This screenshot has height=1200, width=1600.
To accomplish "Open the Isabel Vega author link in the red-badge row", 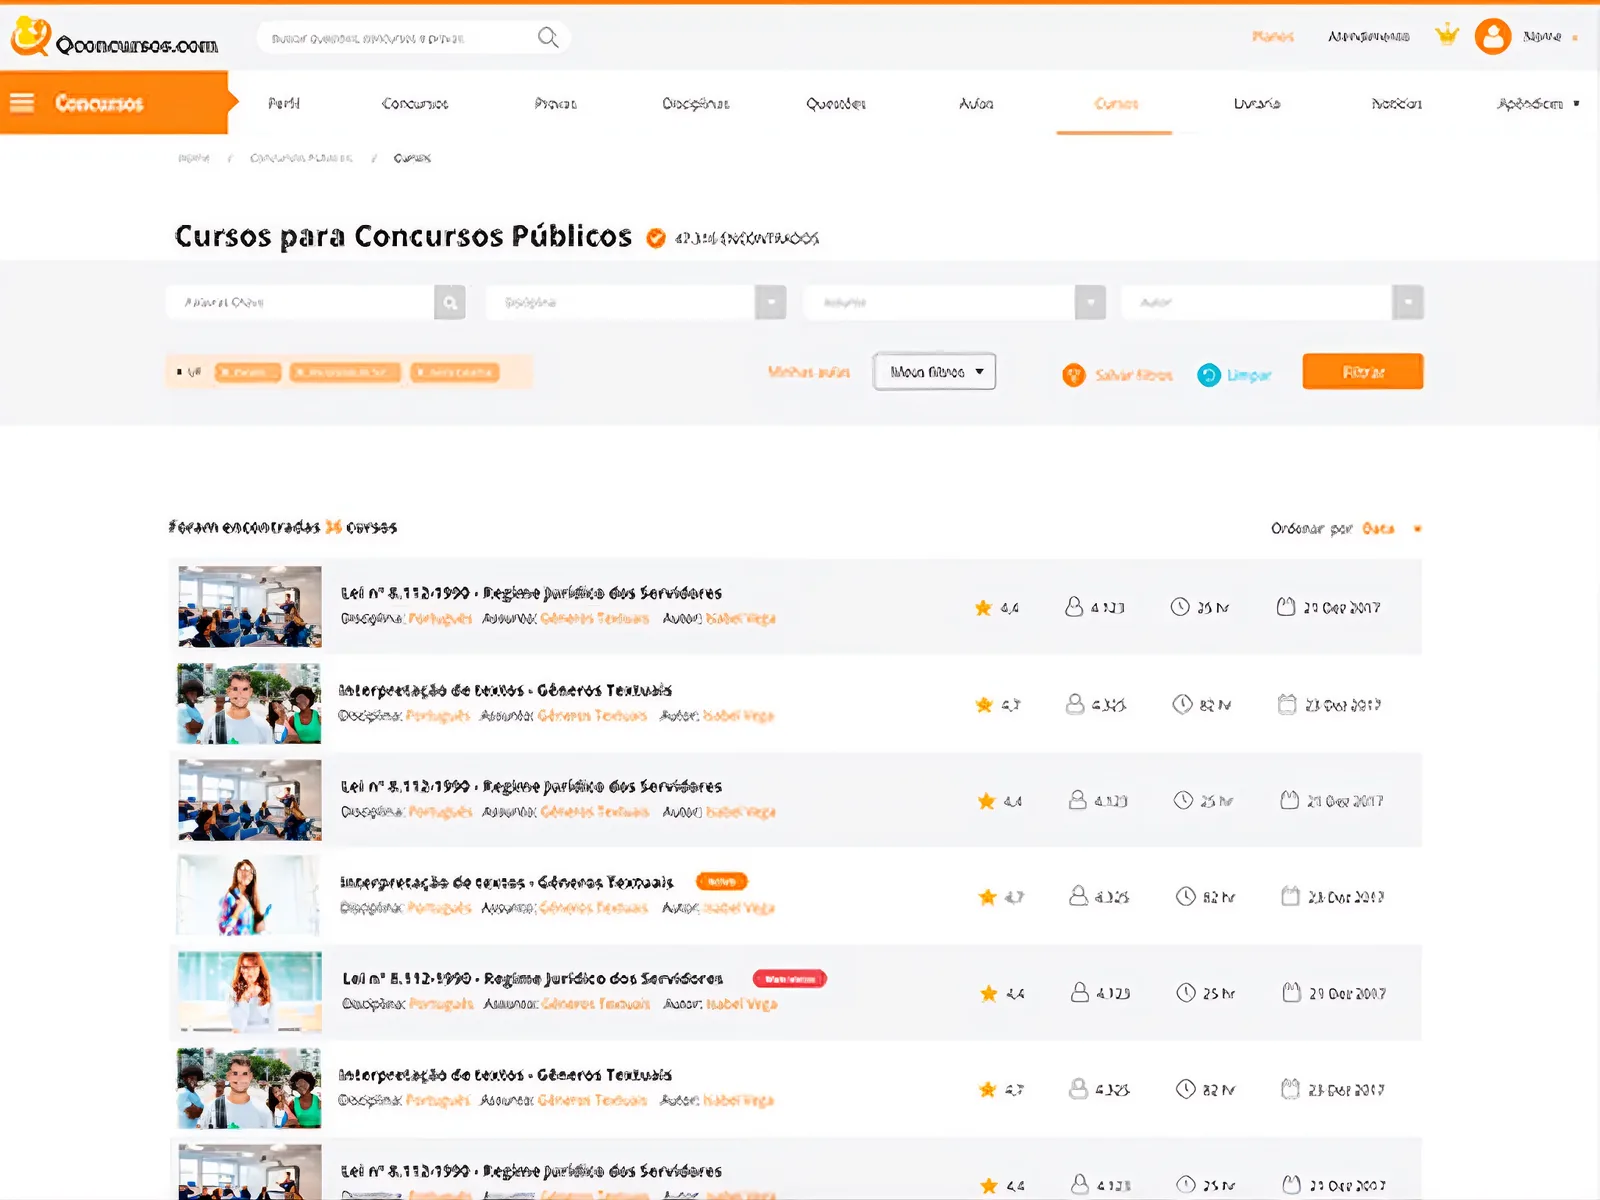I will point(741,1004).
